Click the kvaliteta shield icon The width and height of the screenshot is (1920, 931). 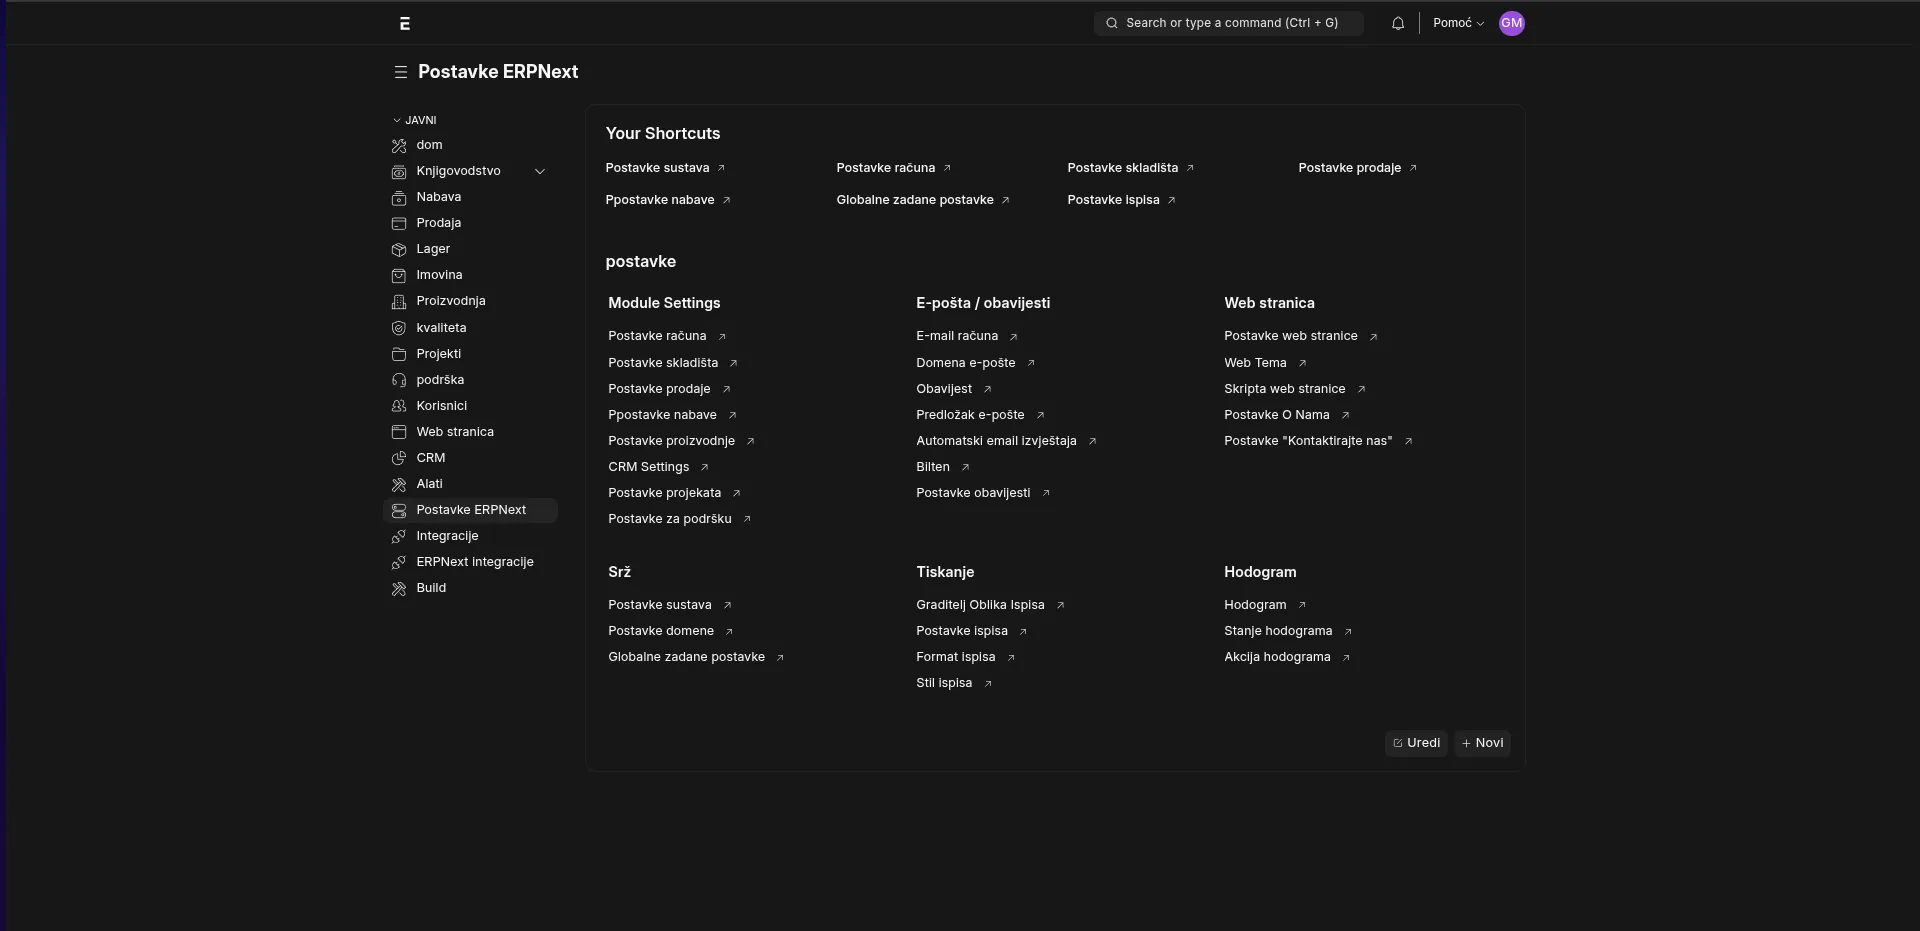(399, 328)
